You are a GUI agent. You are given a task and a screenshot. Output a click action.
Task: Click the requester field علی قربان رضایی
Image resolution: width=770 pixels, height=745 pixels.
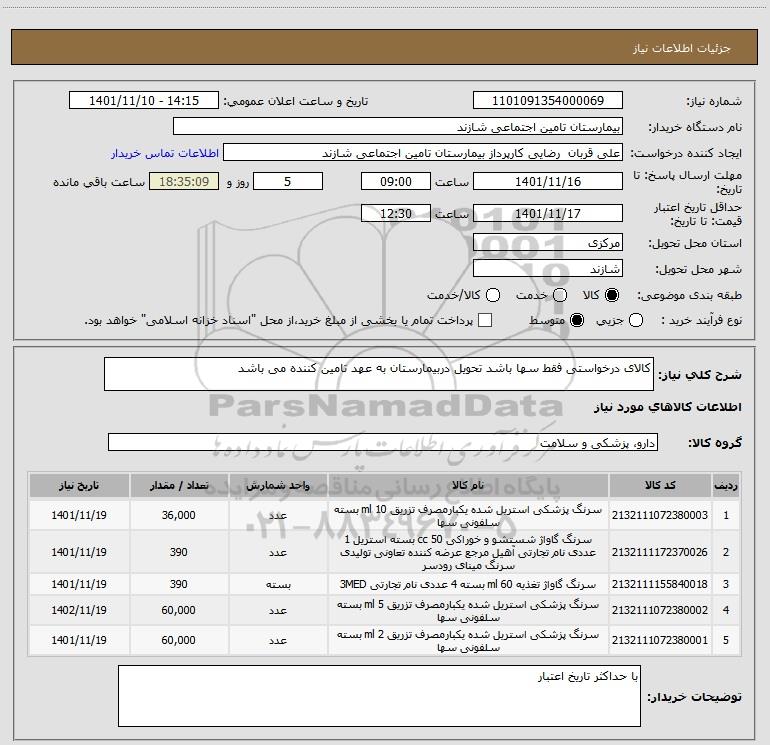pos(423,153)
